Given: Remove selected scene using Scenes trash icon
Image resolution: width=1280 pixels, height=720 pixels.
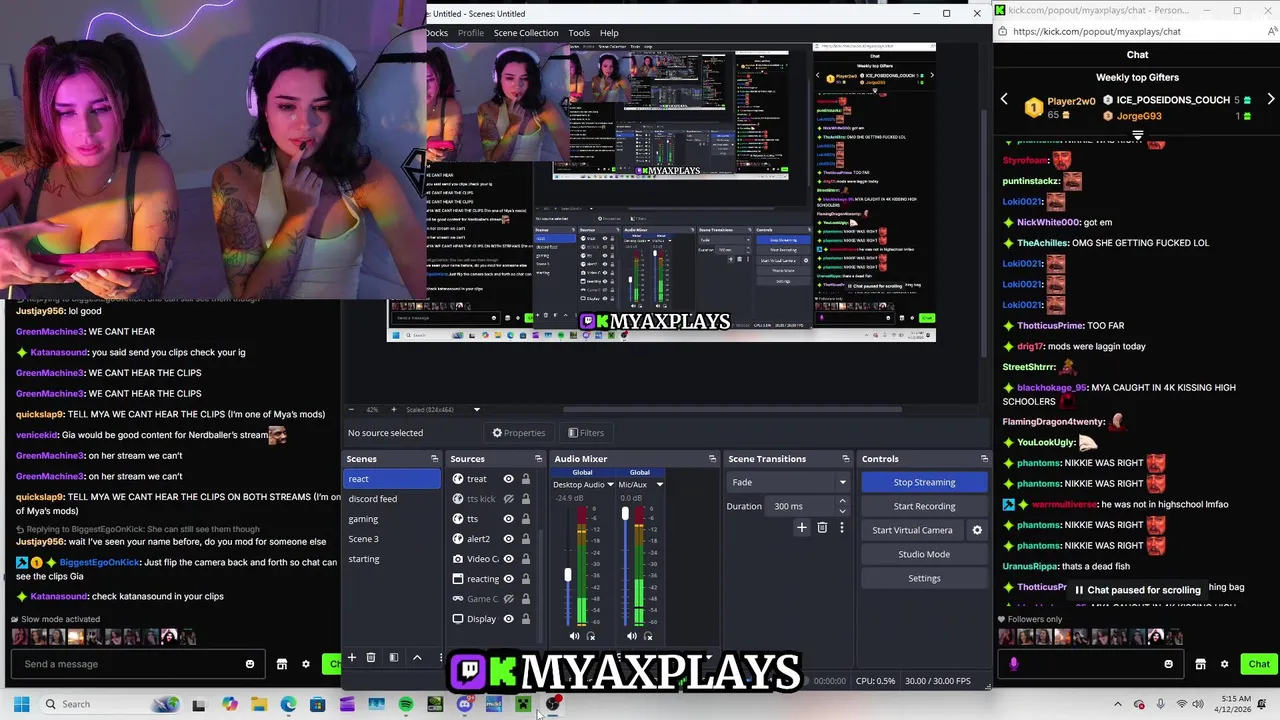Looking at the screenshot, I should point(370,657).
